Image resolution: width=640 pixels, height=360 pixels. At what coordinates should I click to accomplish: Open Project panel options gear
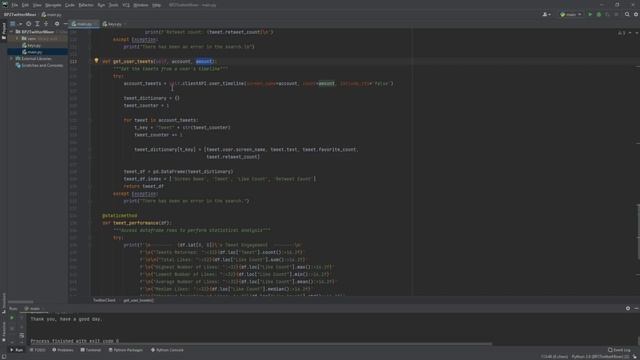coord(57,24)
